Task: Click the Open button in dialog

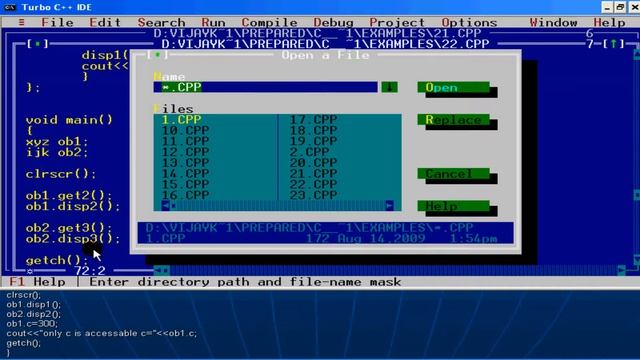Action: click(x=453, y=87)
